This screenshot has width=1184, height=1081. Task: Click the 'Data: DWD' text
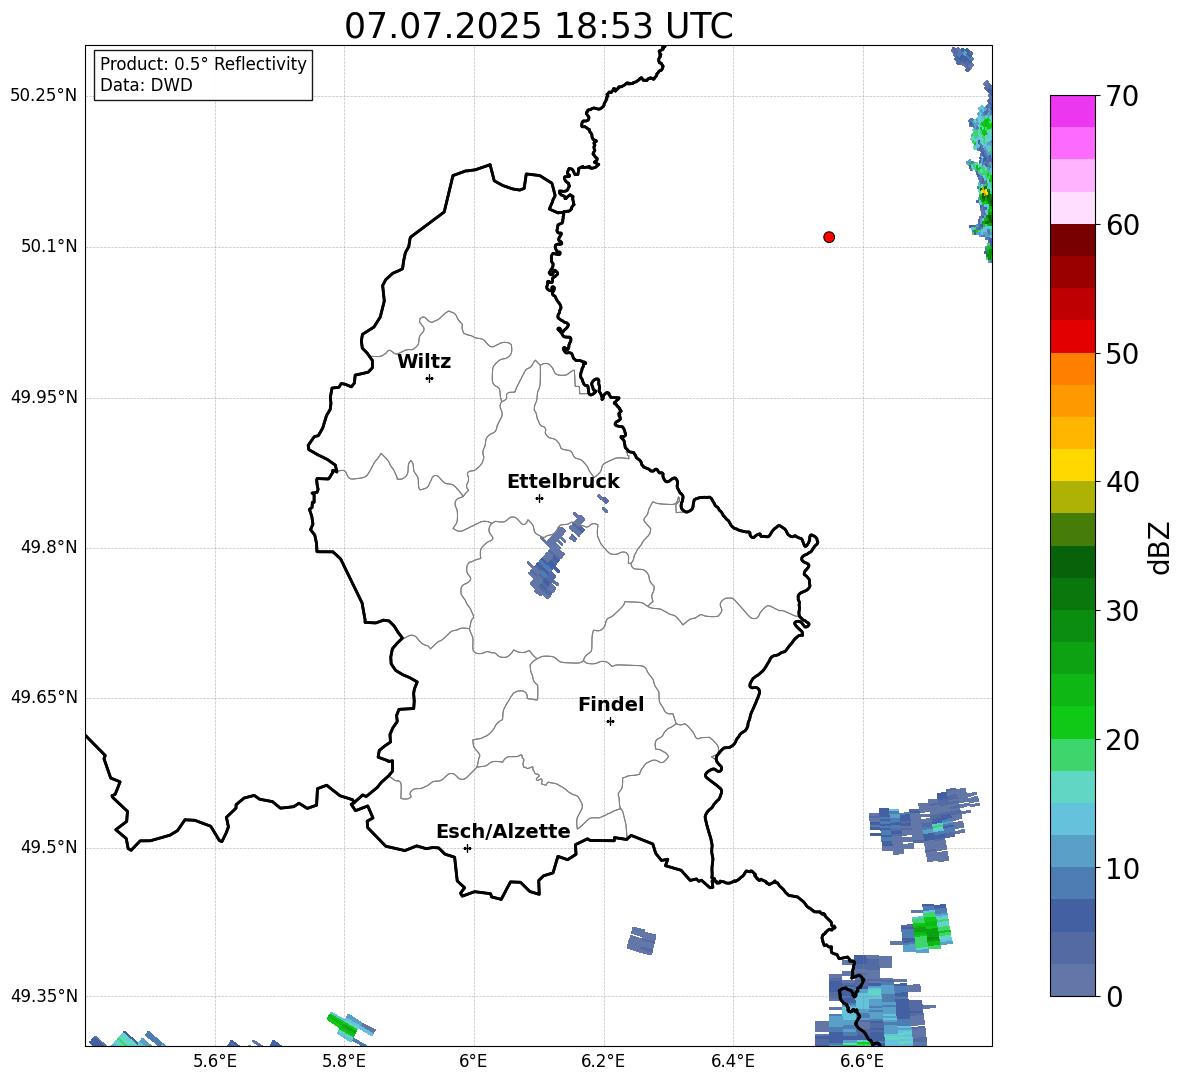tap(146, 85)
